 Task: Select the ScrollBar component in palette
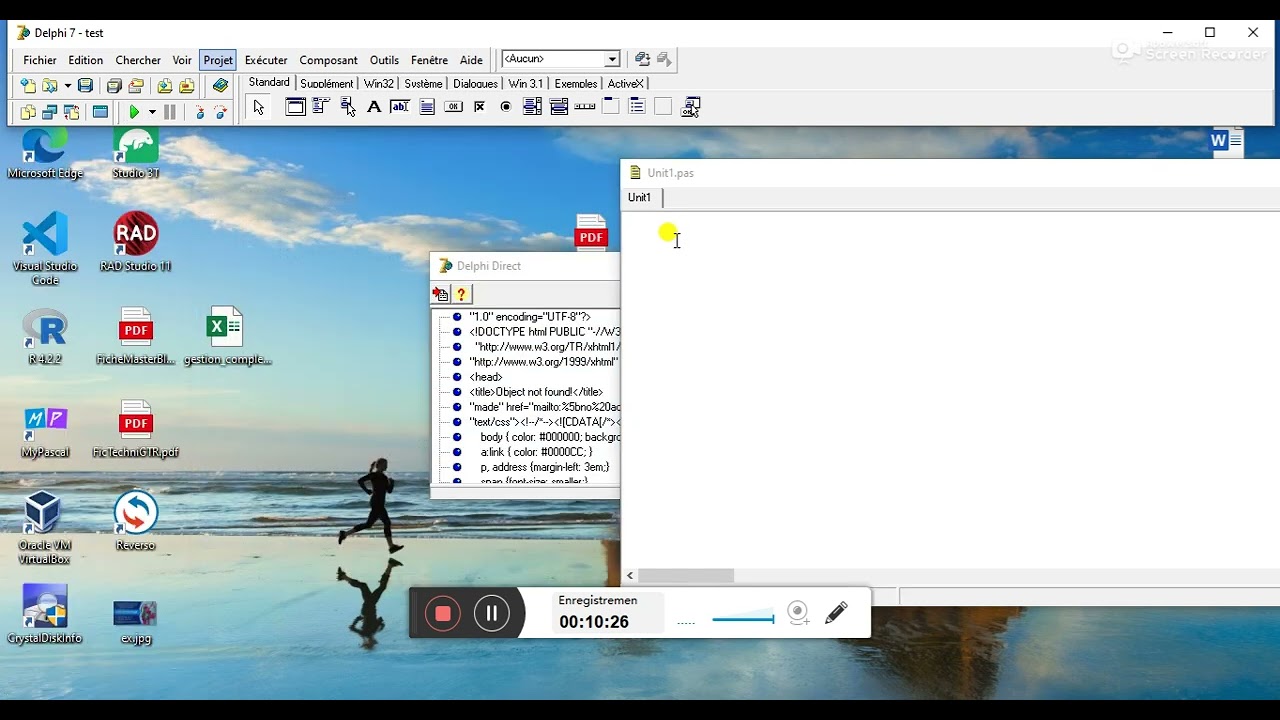[x=585, y=107]
